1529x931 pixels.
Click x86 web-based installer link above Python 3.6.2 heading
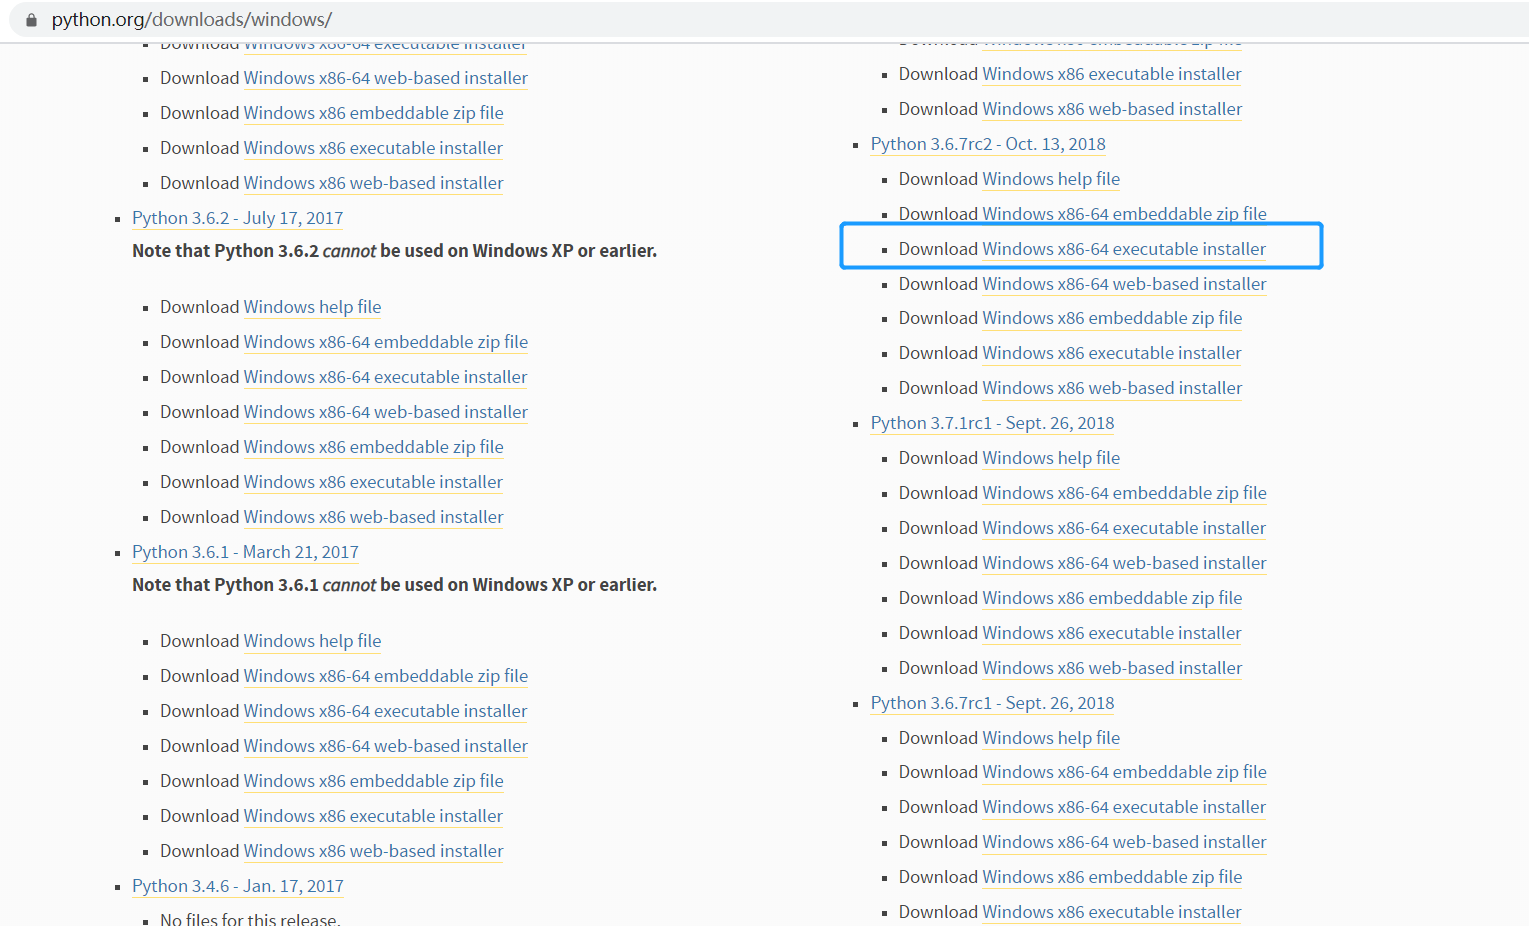374,183
